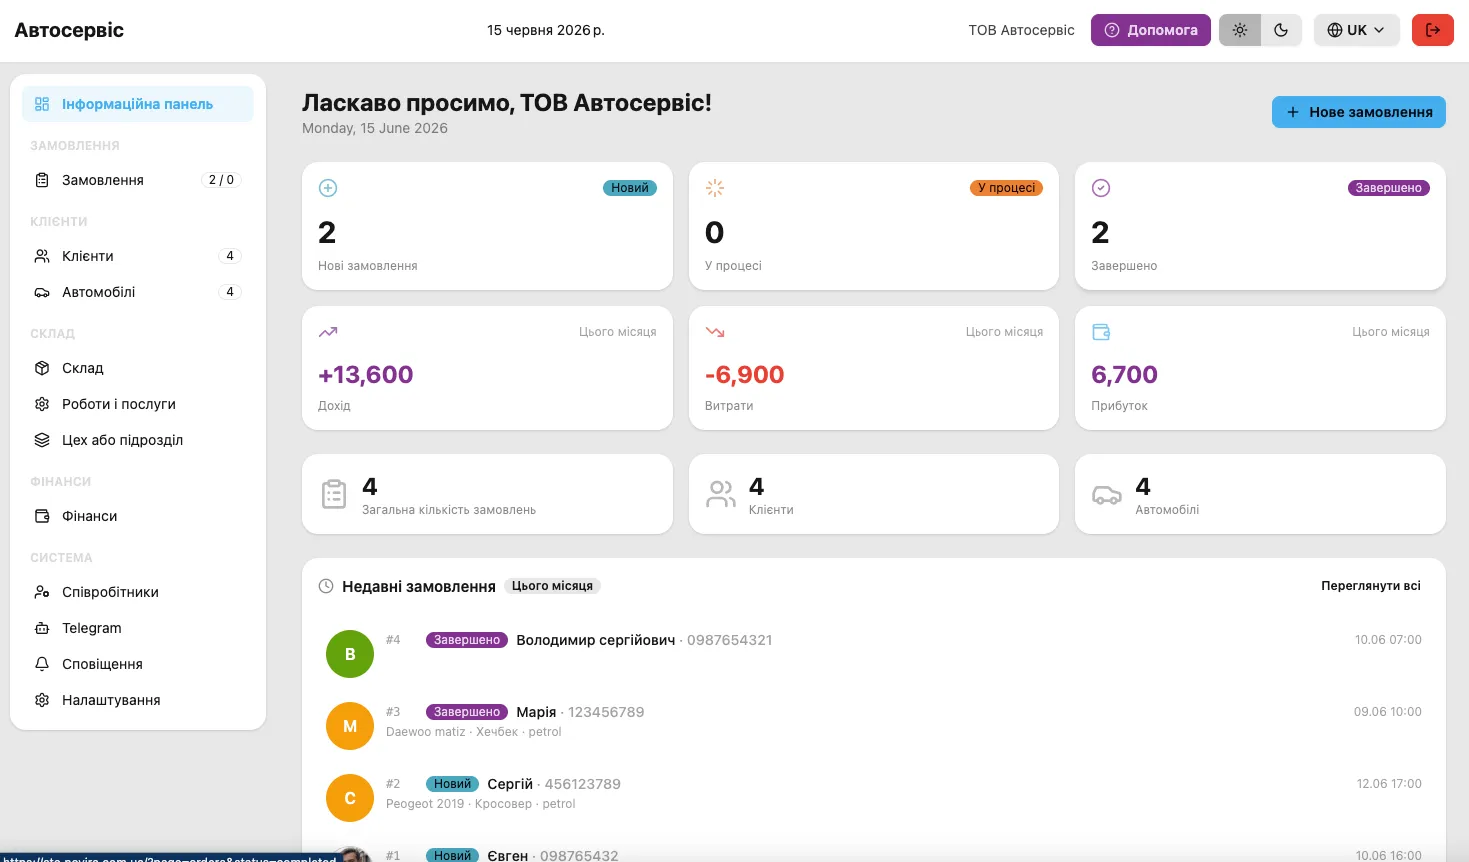Click Автосервіс logo in header

click(69, 30)
